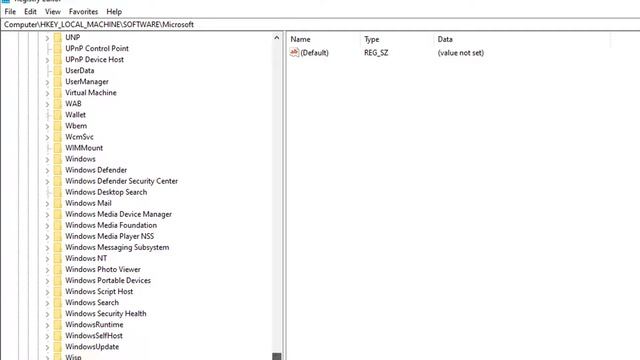Click the Windows Portable Devices folder icon

[58, 280]
